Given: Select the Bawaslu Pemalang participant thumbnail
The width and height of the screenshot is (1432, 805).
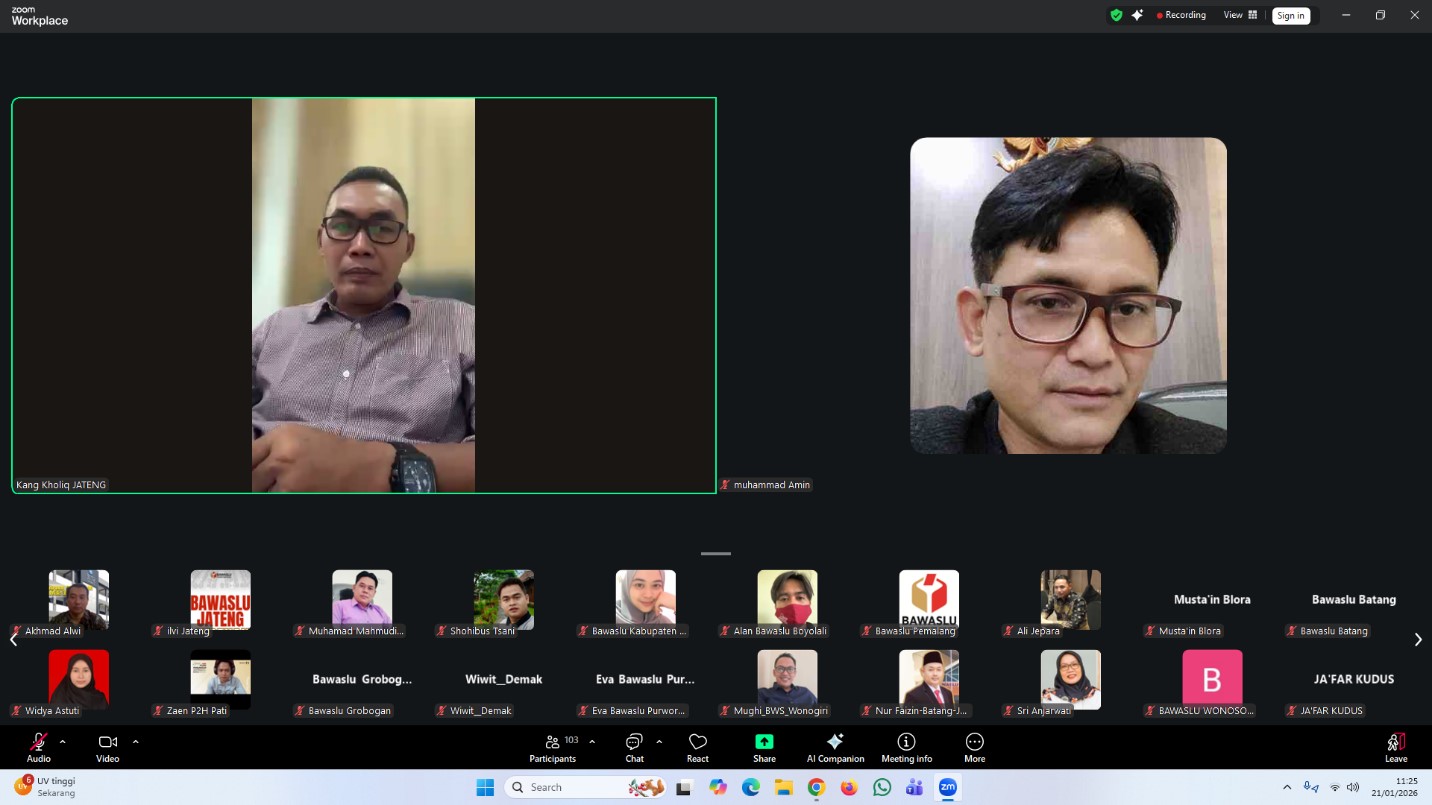Looking at the screenshot, I should (928, 599).
